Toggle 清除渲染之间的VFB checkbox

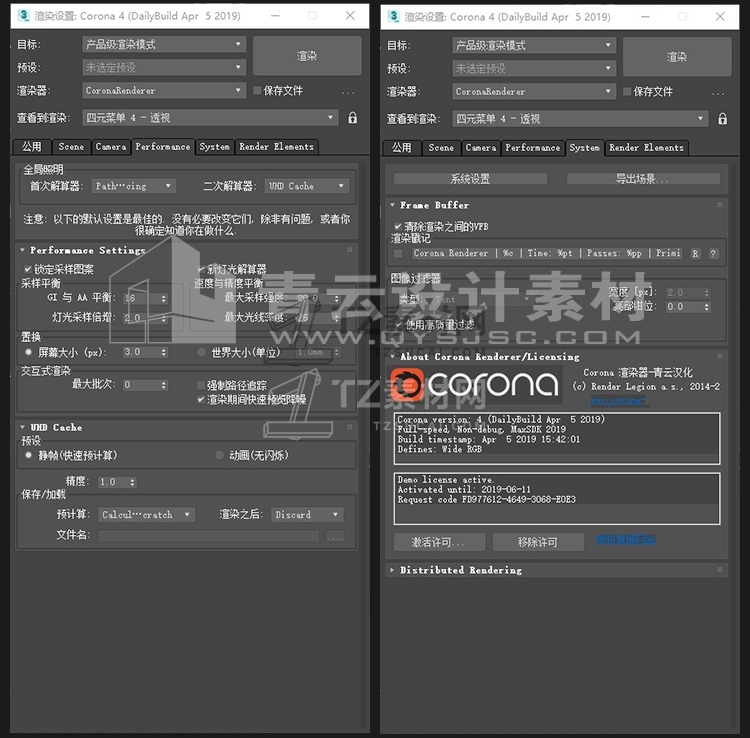(397, 226)
